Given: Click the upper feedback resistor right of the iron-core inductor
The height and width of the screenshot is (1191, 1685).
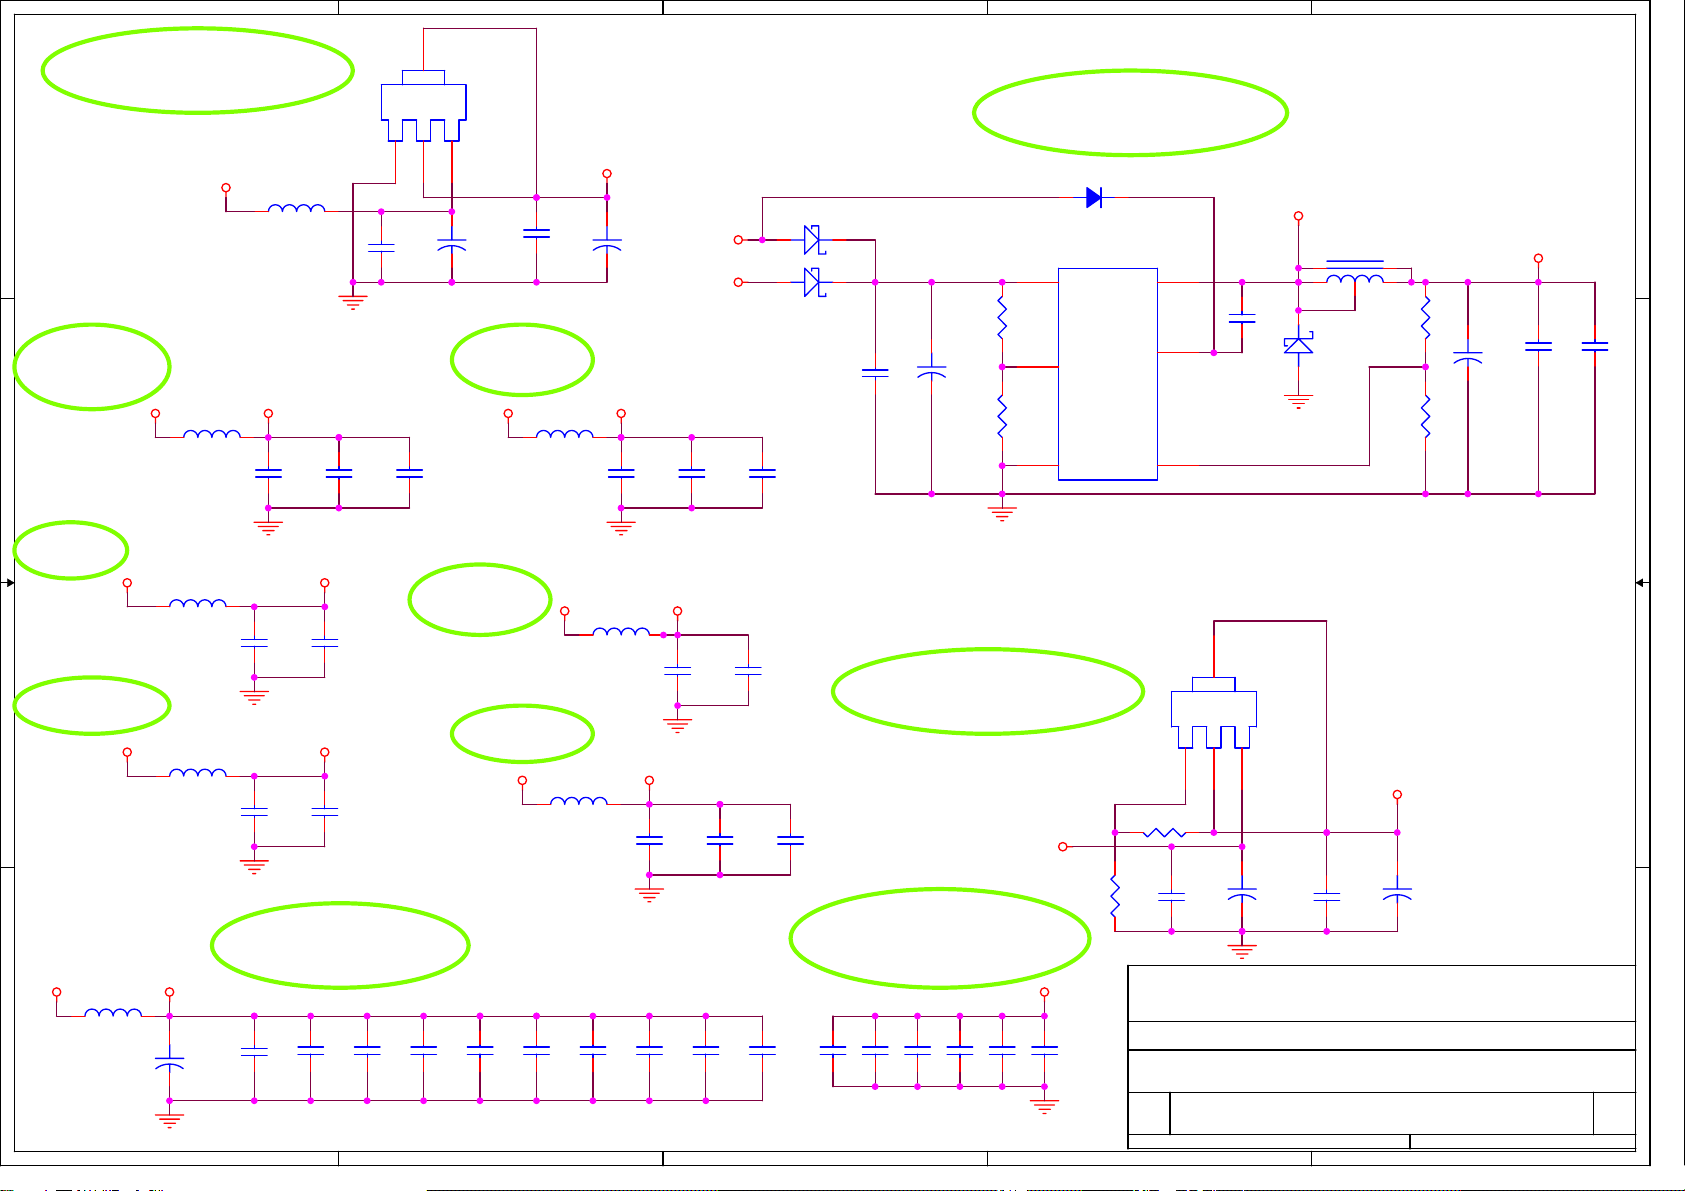Looking at the screenshot, I should [1426, 317].
